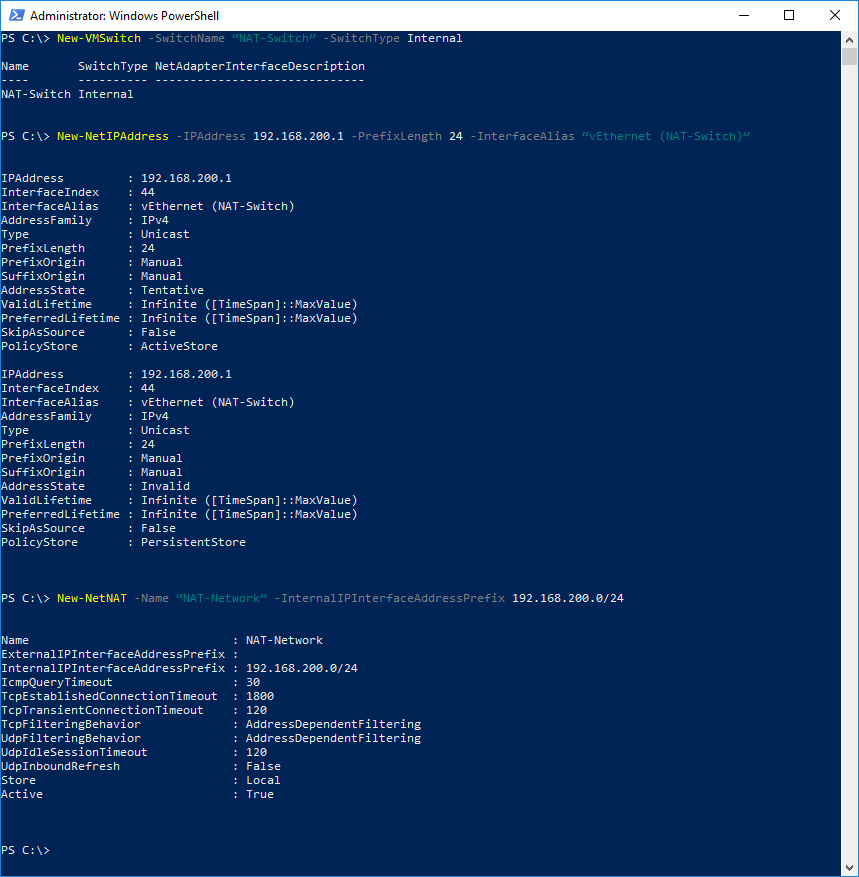The height and width of the screenshot is (877, 859).
Task: Click the "vEthernet (NAT-Switch)" quoted argument
Action: (666, 136)
